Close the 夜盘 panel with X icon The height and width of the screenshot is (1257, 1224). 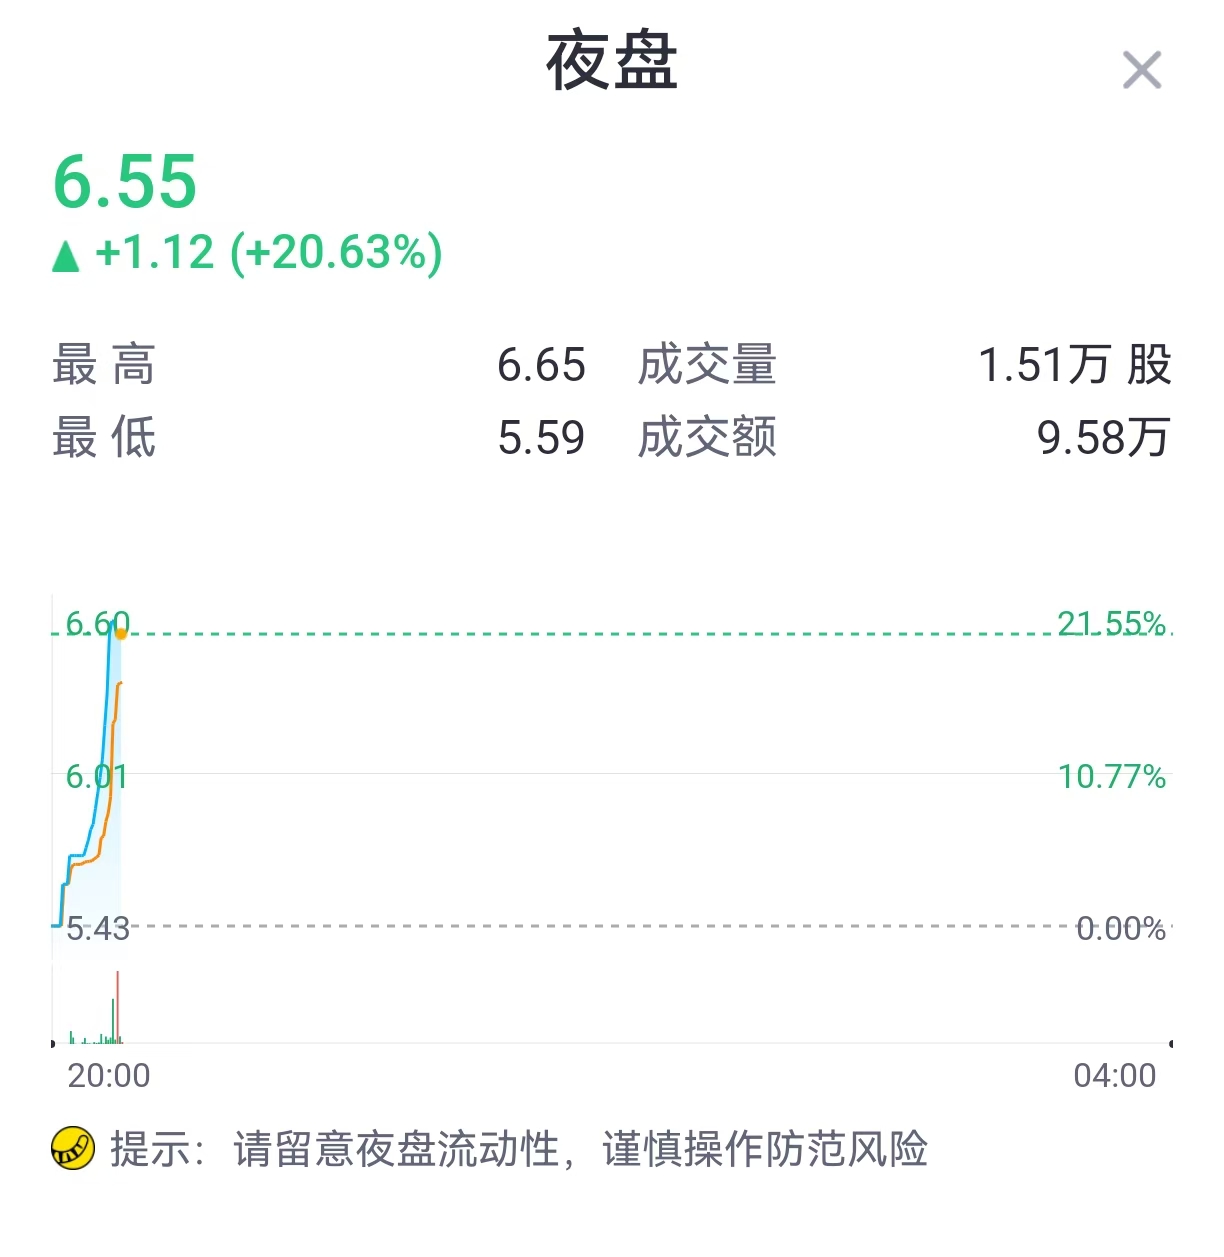(x=1141, y=71)
